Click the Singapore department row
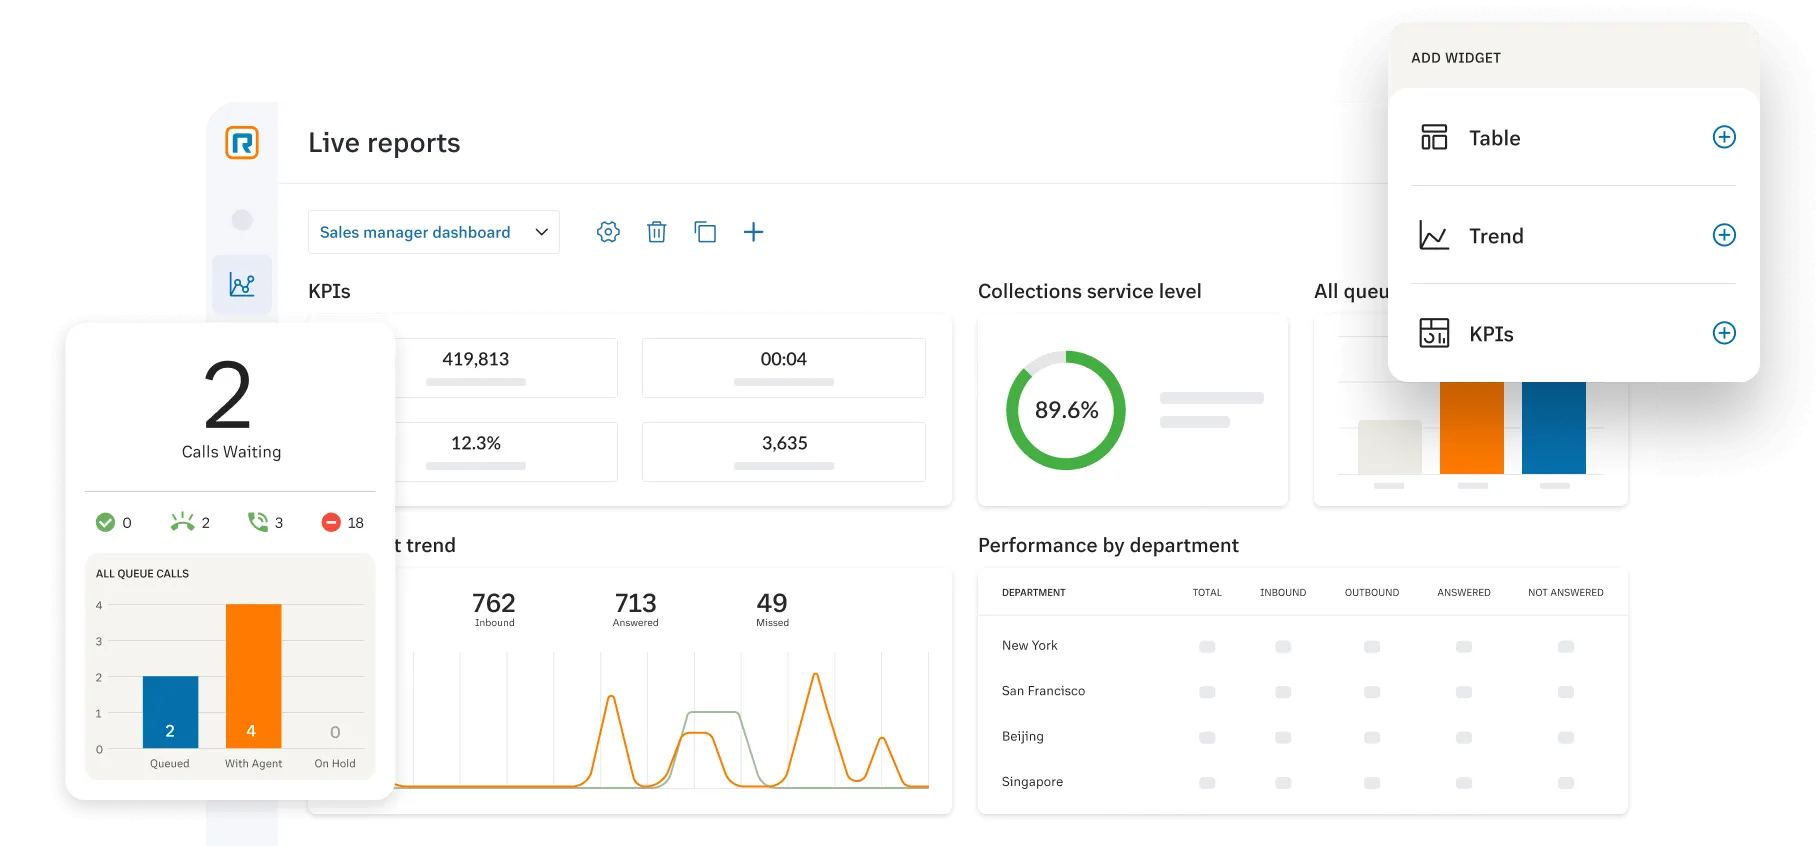The width and height of the screenshot is (1820, 846). click(1032, 782)
